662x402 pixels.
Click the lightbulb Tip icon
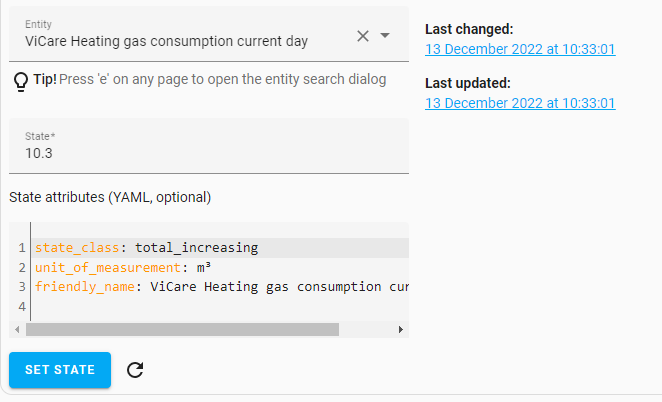pos(20,81)
